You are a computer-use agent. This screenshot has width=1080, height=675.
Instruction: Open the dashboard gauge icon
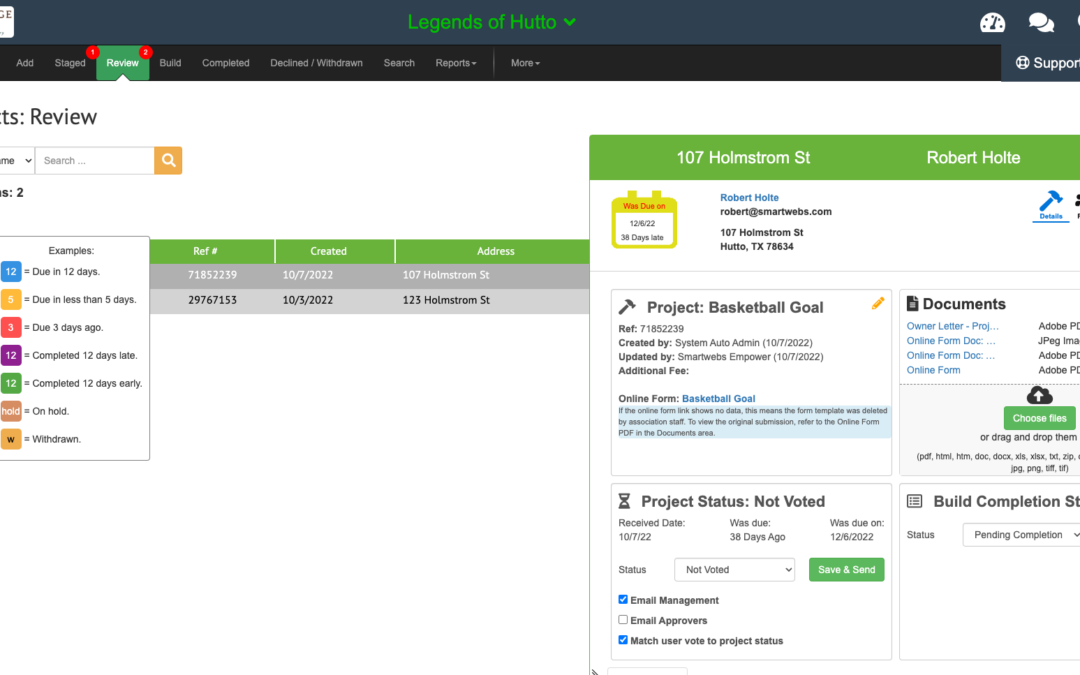pos(992,22)
